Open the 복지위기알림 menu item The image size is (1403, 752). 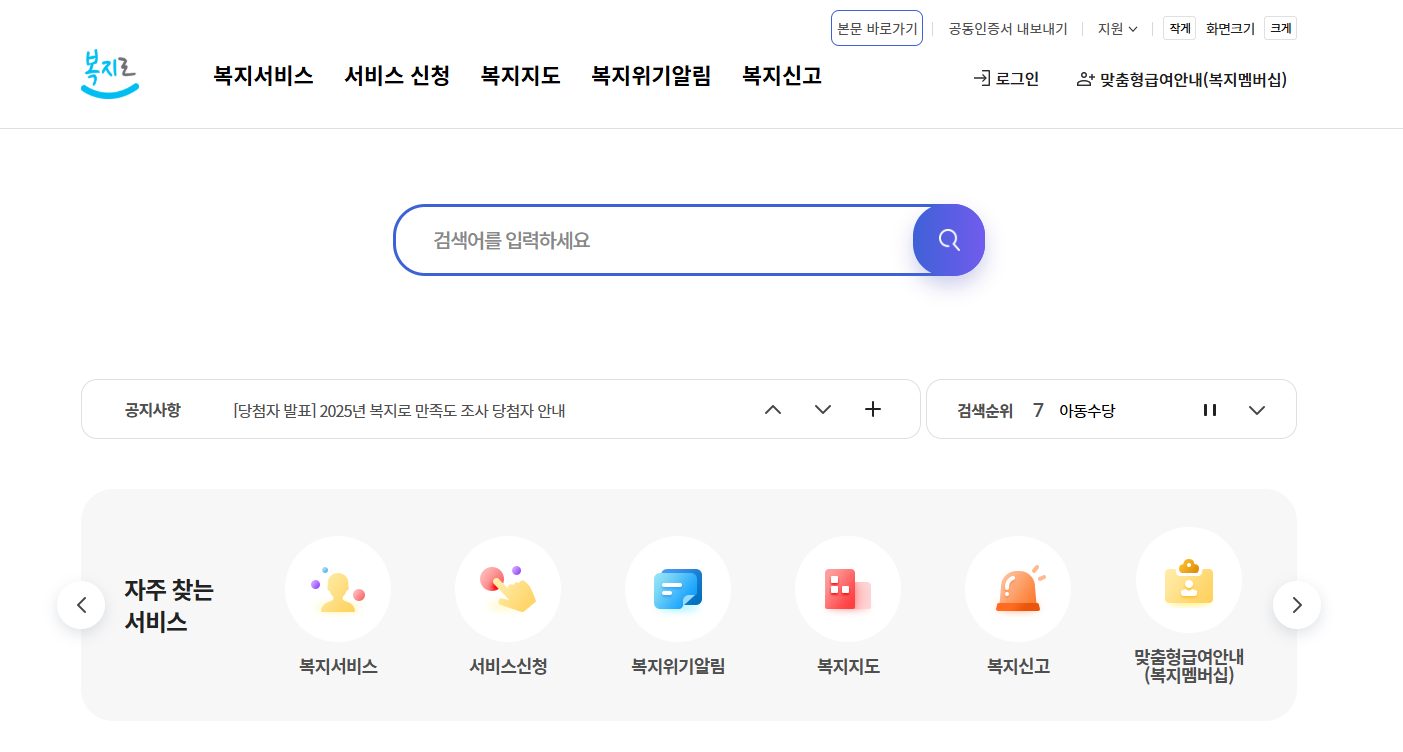(x=651, y=76)
